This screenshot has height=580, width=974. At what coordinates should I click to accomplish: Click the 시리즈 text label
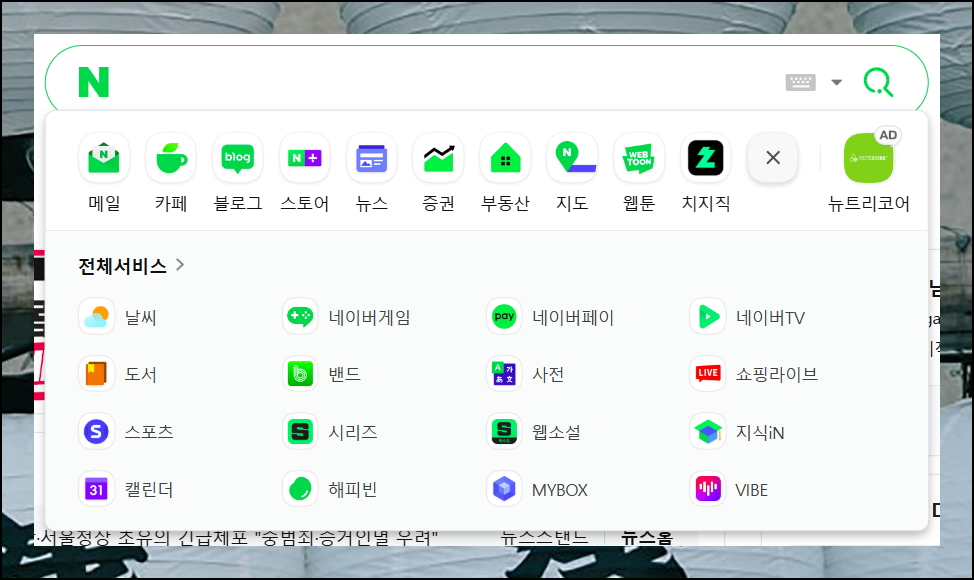(353, 432)
